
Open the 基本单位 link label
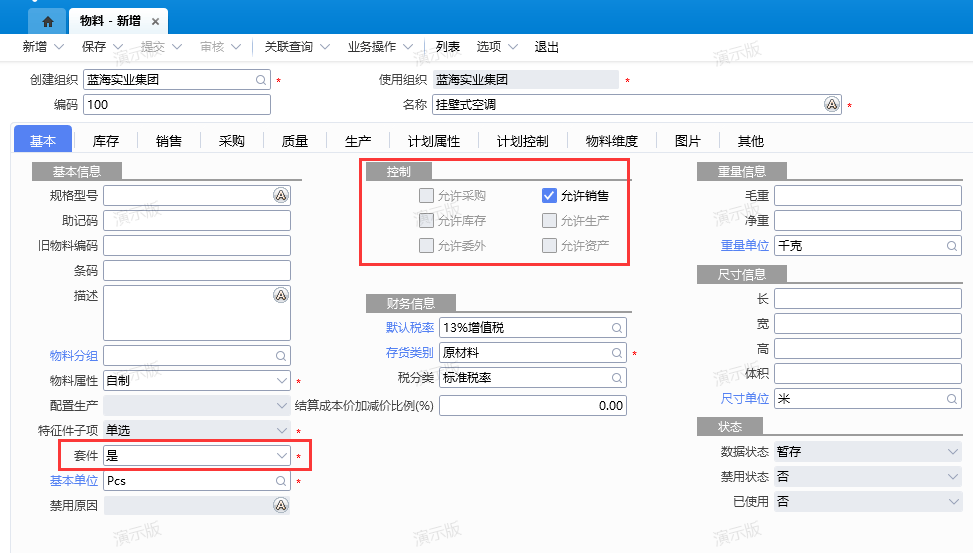click(x=74, y=480)
